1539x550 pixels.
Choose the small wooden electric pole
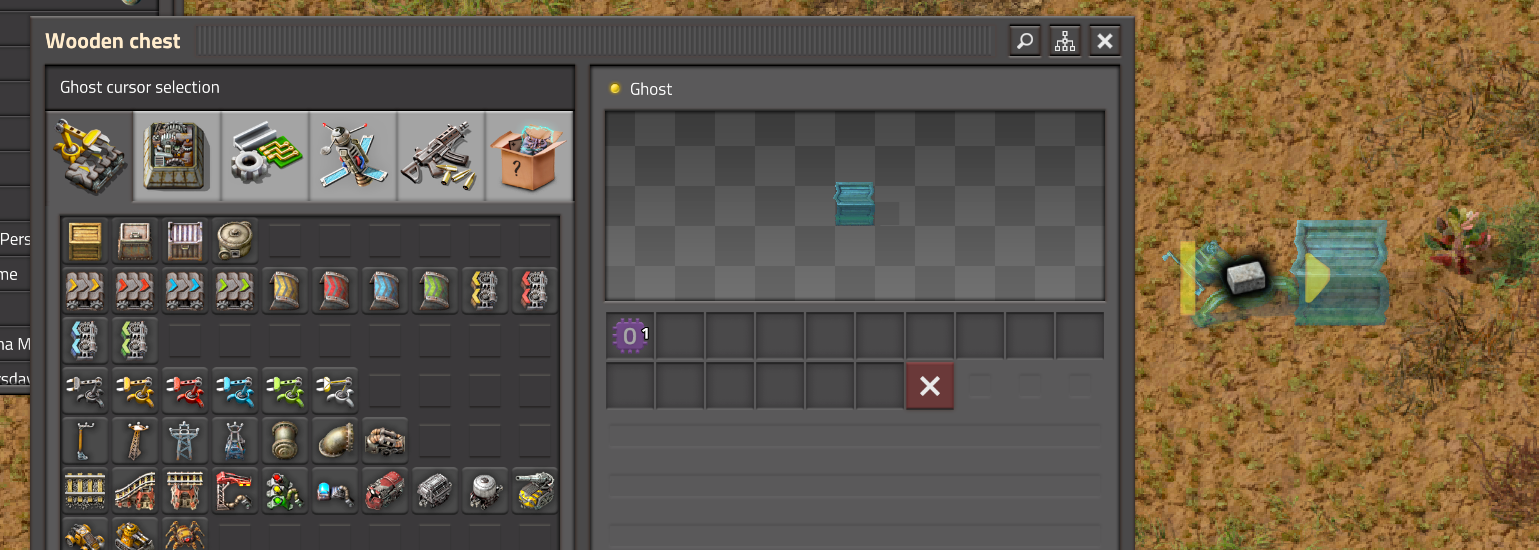click(85, 441)
